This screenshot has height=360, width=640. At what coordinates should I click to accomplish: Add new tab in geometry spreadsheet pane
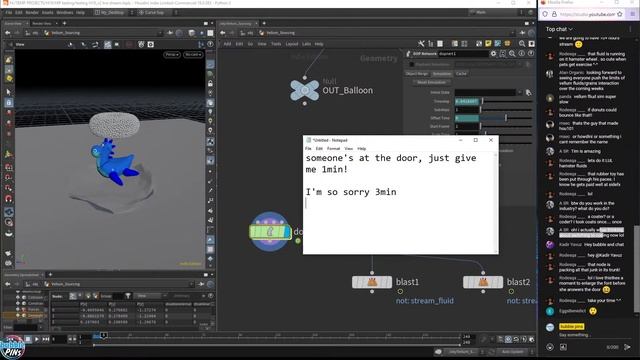point(50,275)
